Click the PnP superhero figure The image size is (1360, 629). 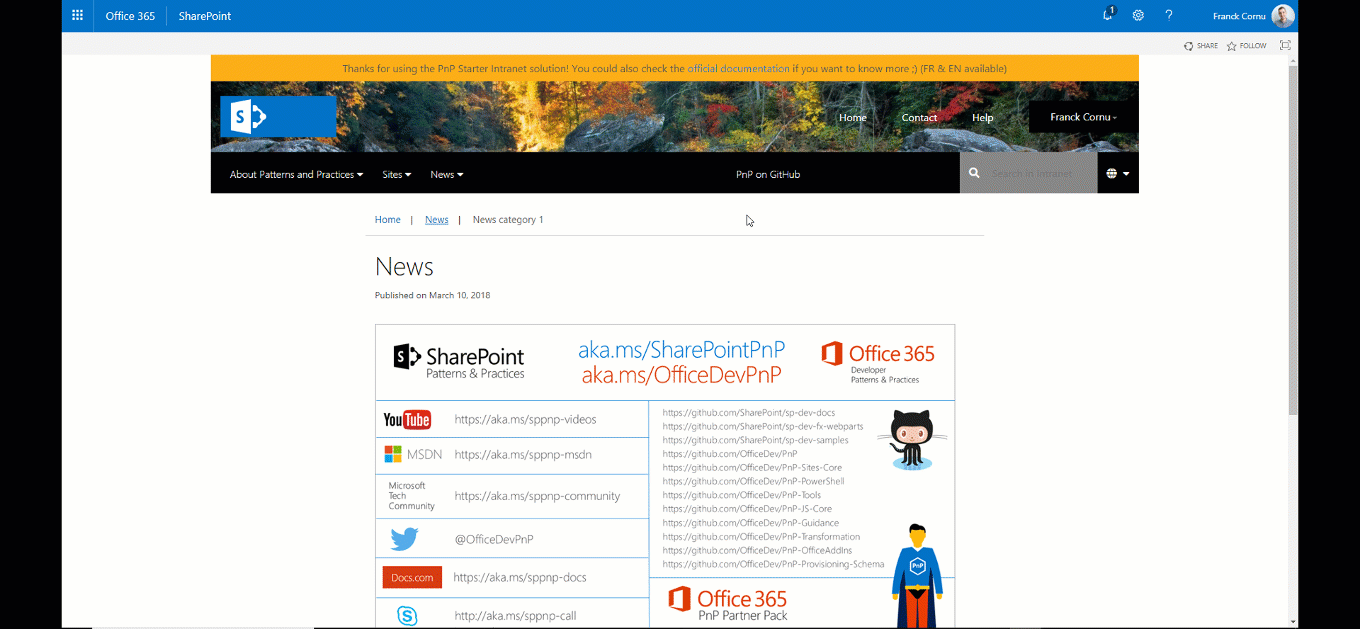[917, 576]
